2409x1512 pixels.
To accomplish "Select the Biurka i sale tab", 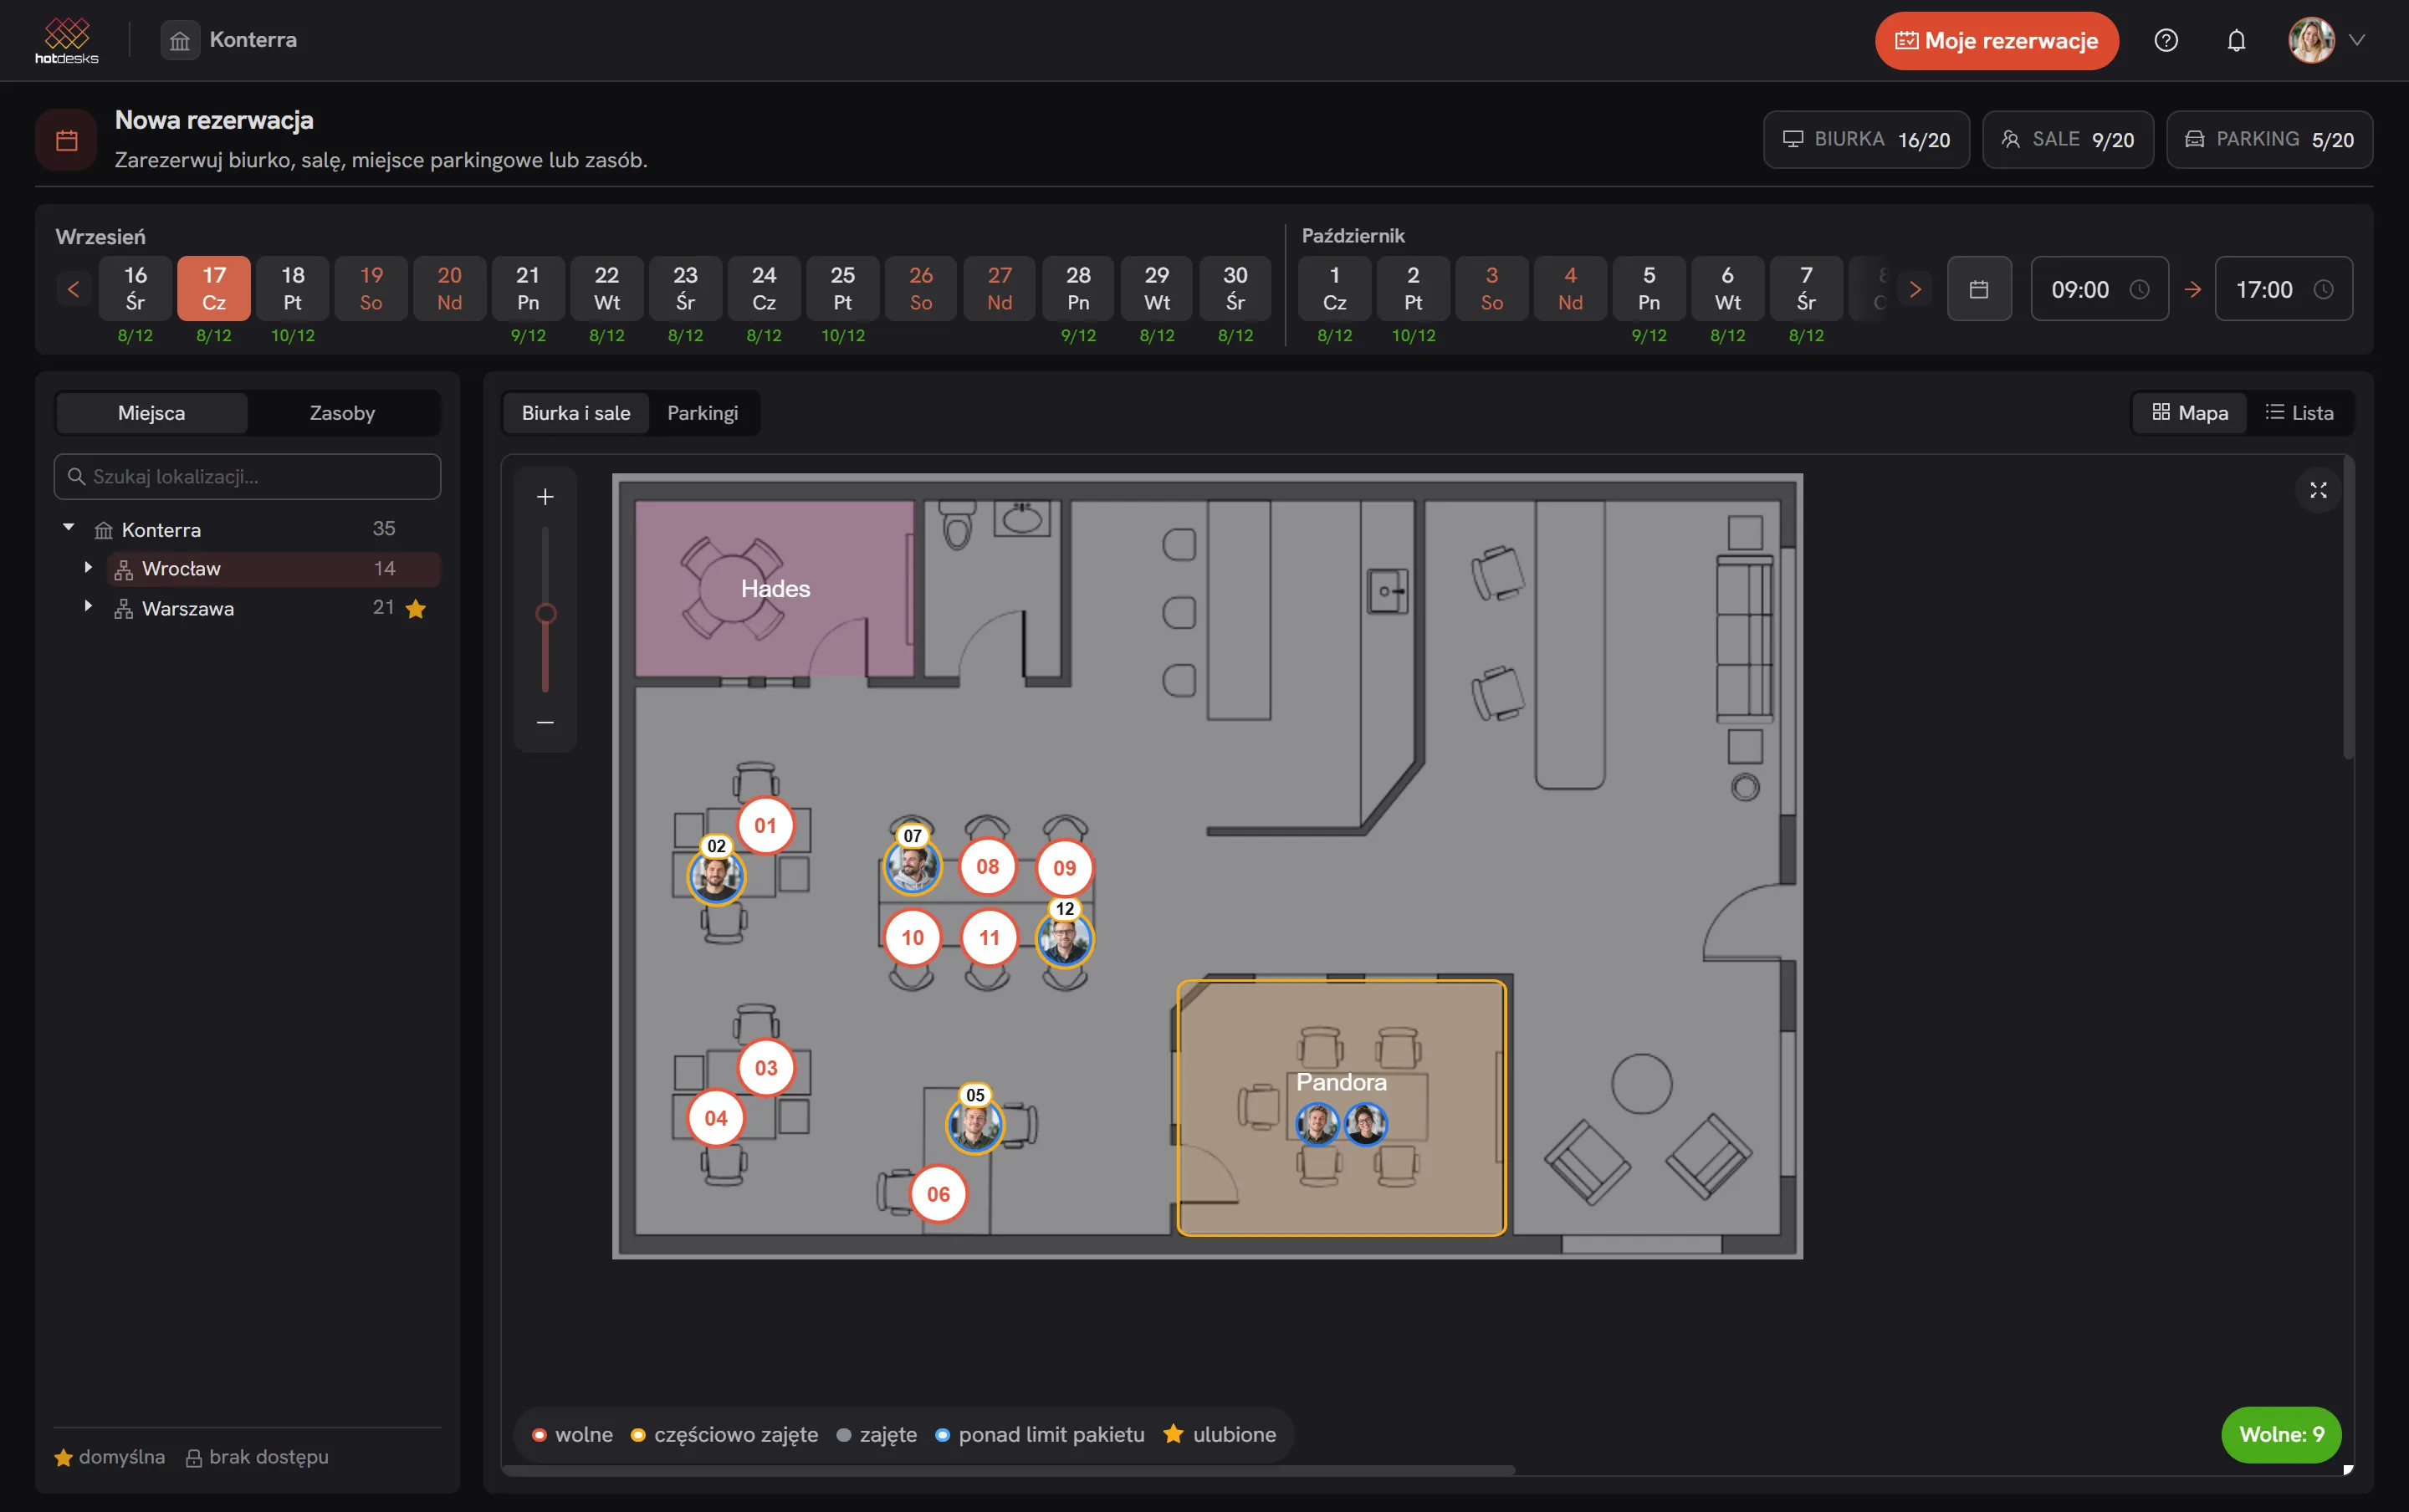I will pos(576,413).
